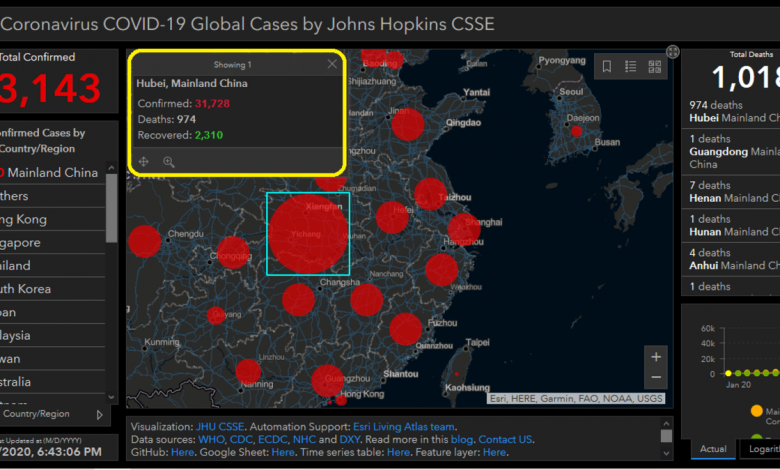Select South Korea row in country list
Screen dimensions: 780x470
tap(52, 289)
